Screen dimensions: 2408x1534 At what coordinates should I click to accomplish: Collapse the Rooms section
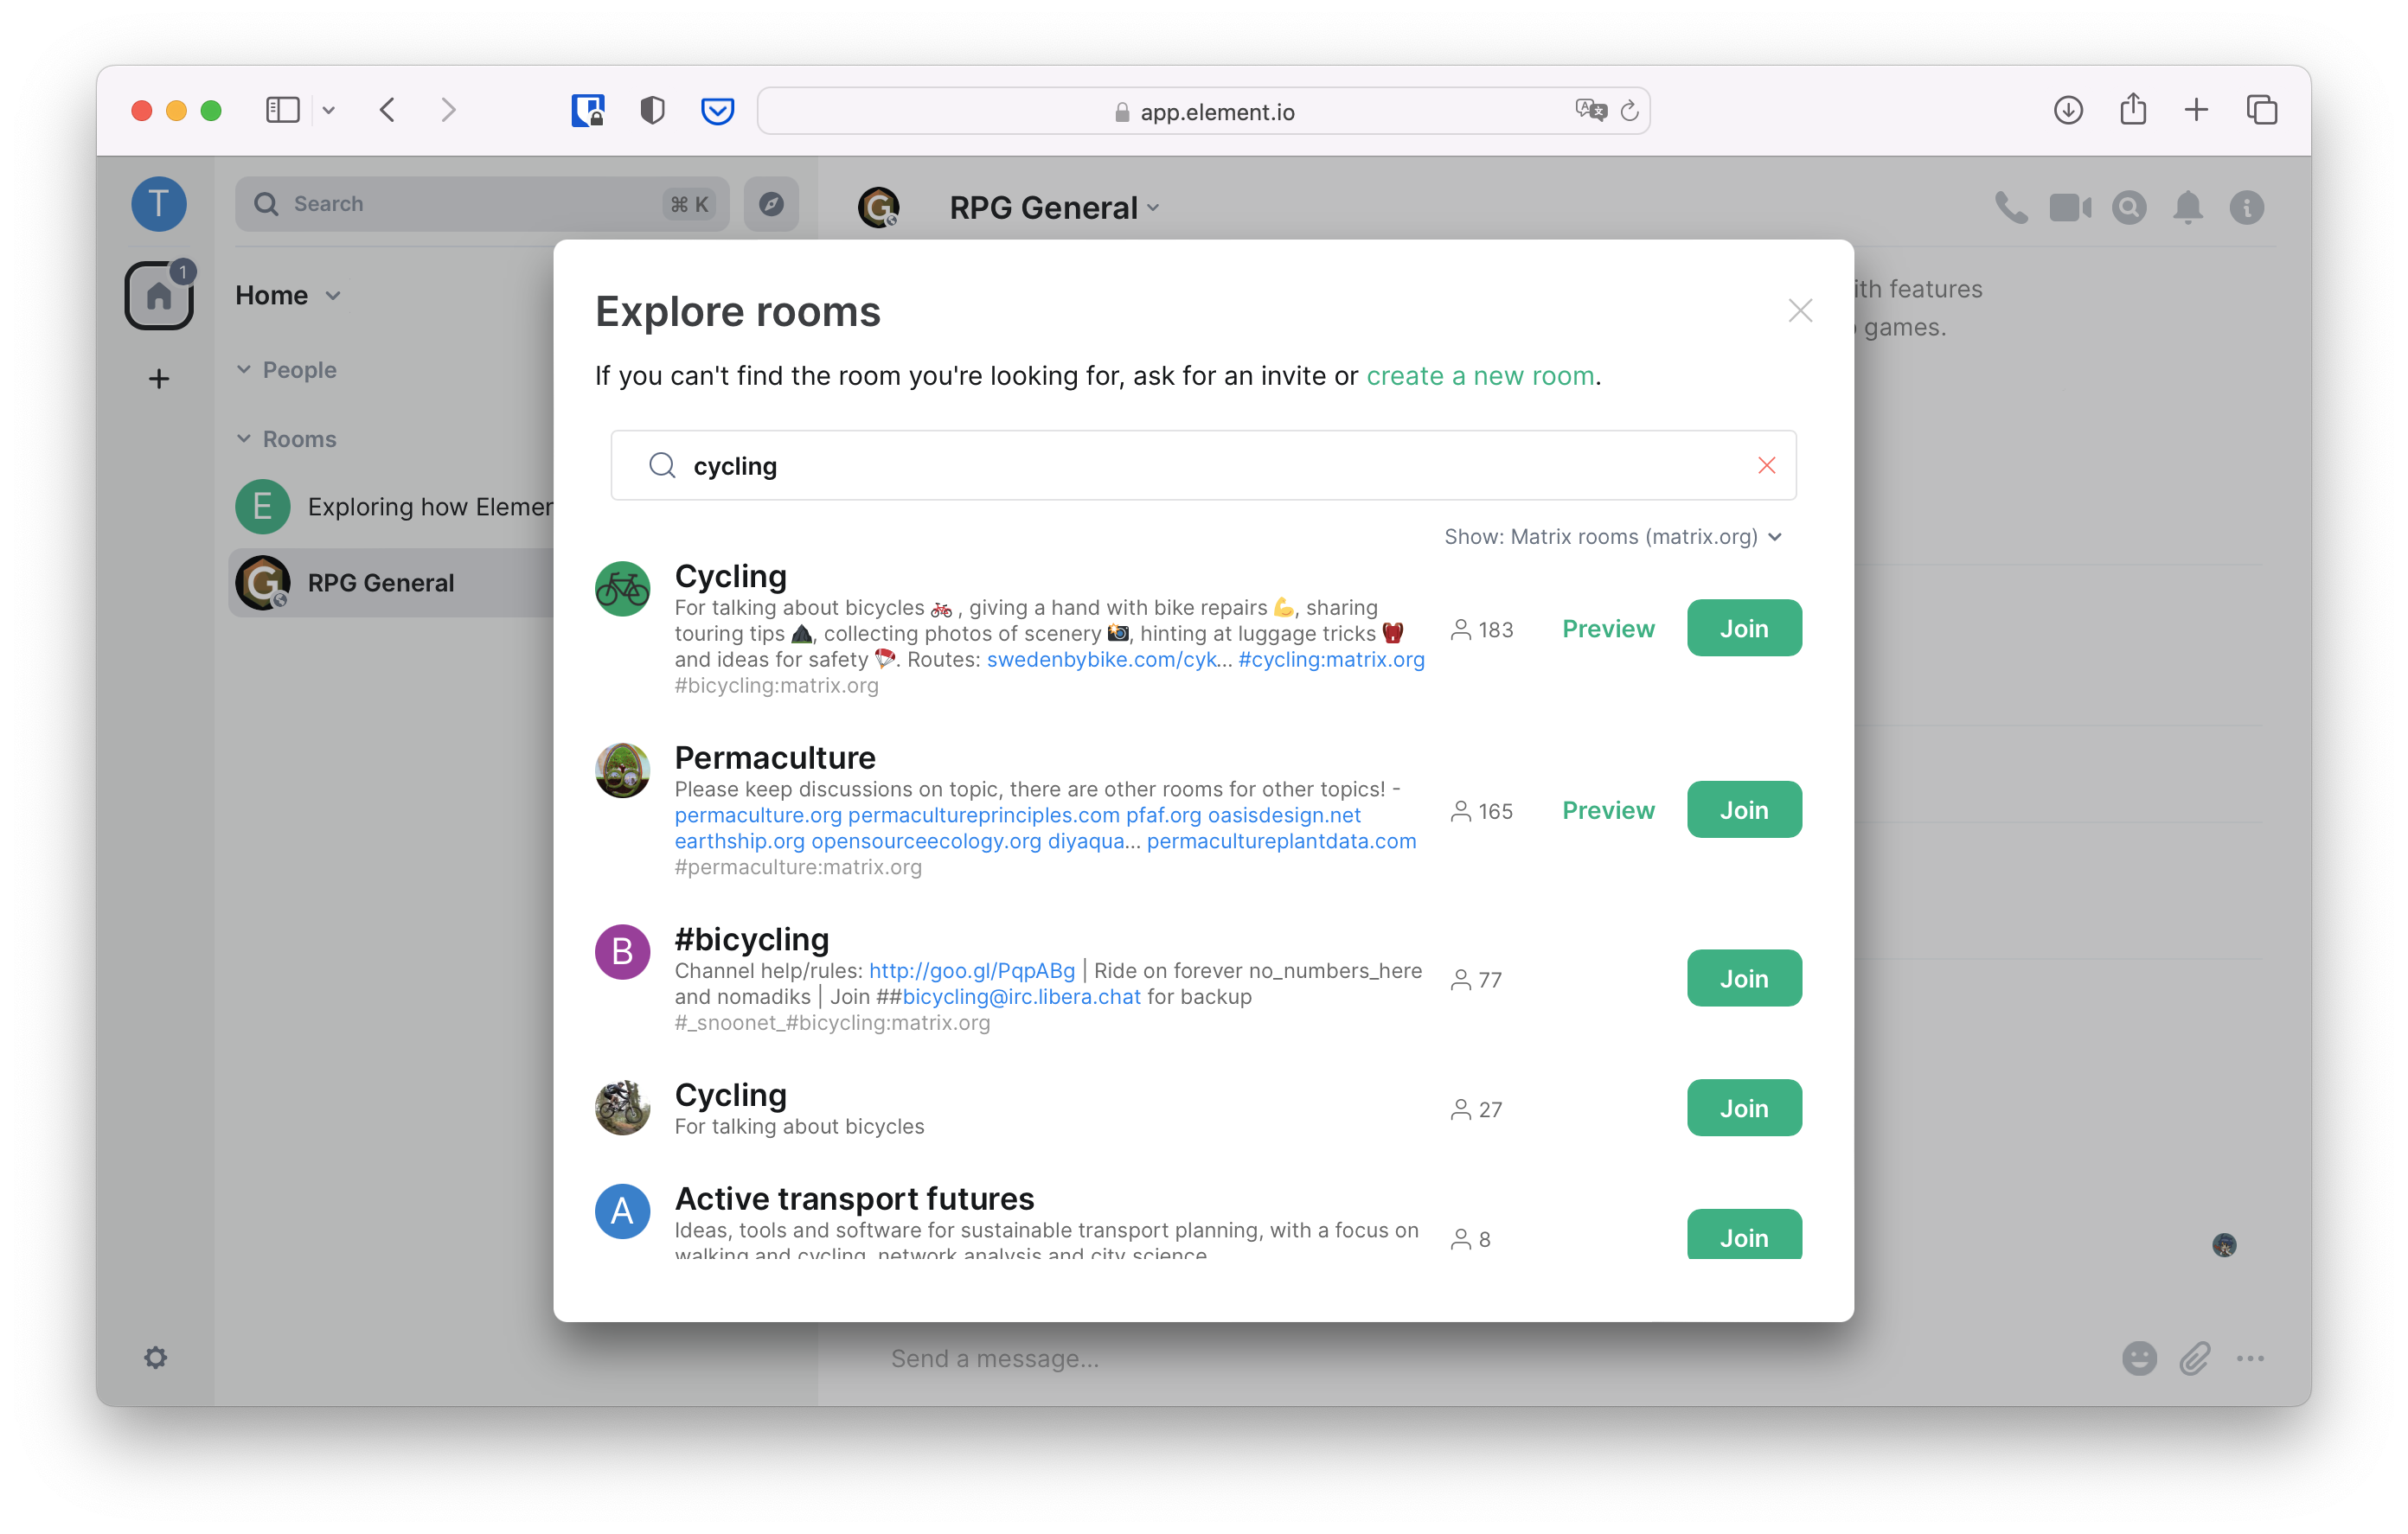pyautogui.click(x=245, y=438)
